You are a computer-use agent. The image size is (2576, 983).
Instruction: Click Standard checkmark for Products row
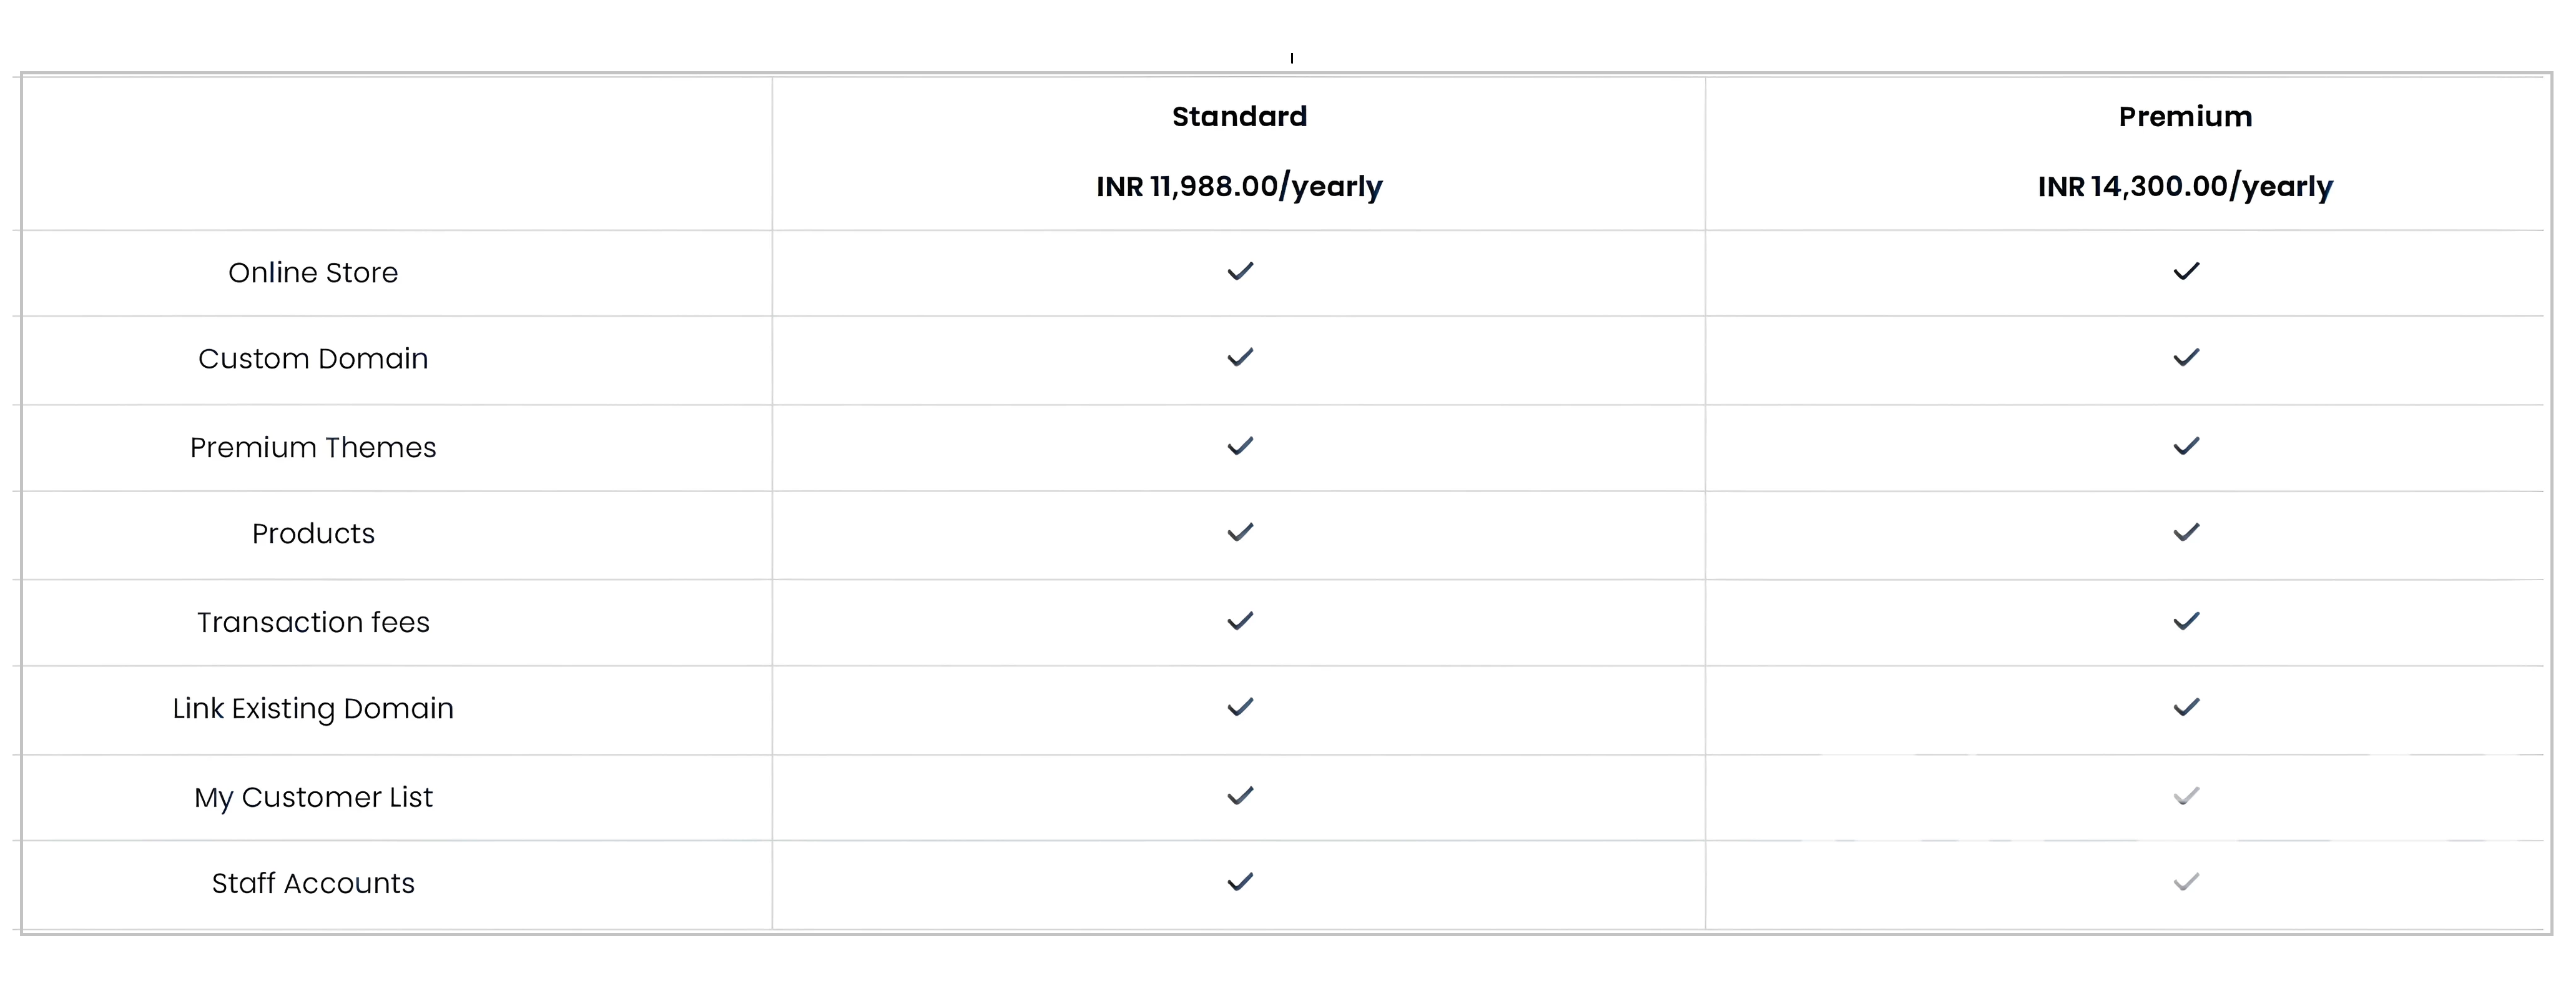(1240, 532)
